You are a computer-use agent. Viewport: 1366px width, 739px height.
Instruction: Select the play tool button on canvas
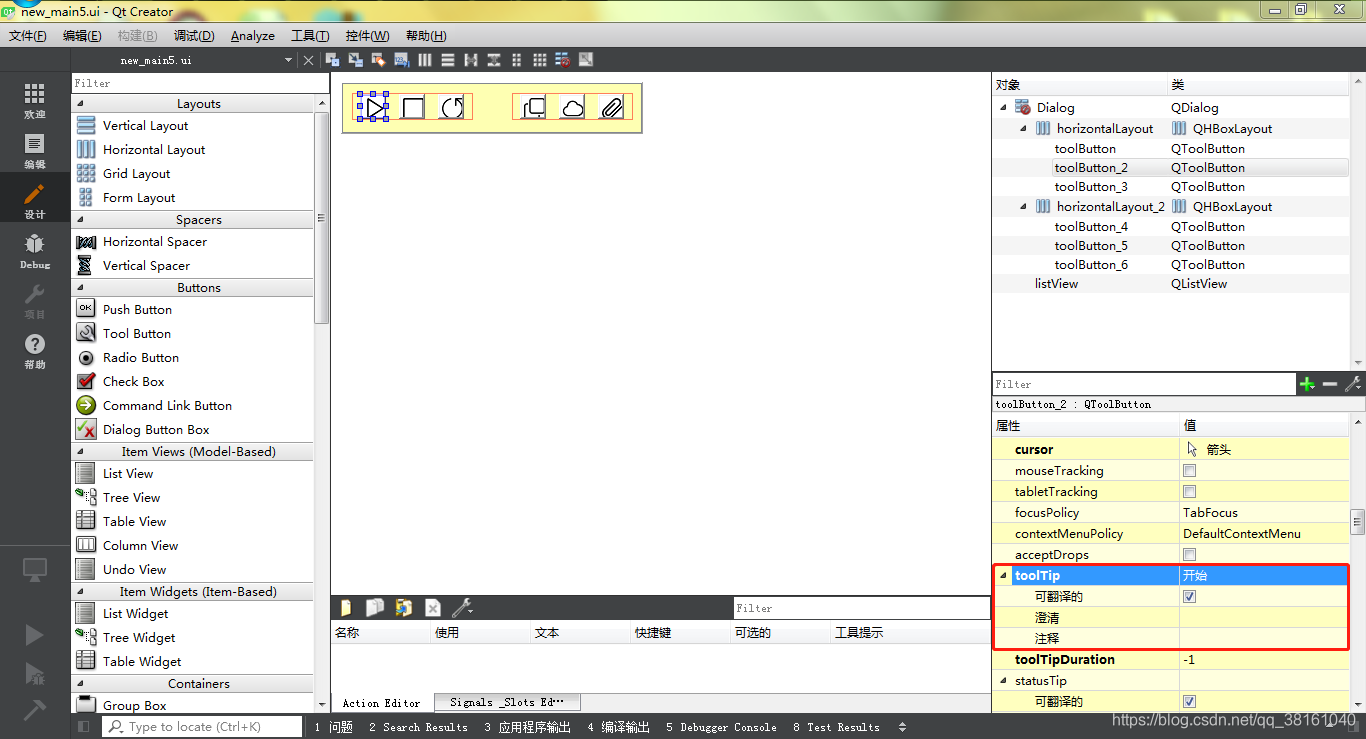pyautogui.click(x=373, y=107)
